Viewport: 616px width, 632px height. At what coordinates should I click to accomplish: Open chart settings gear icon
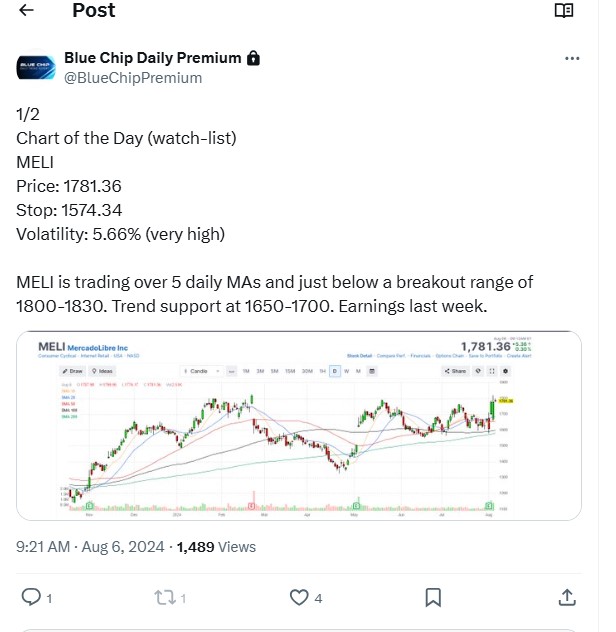(x=505, y=371)
